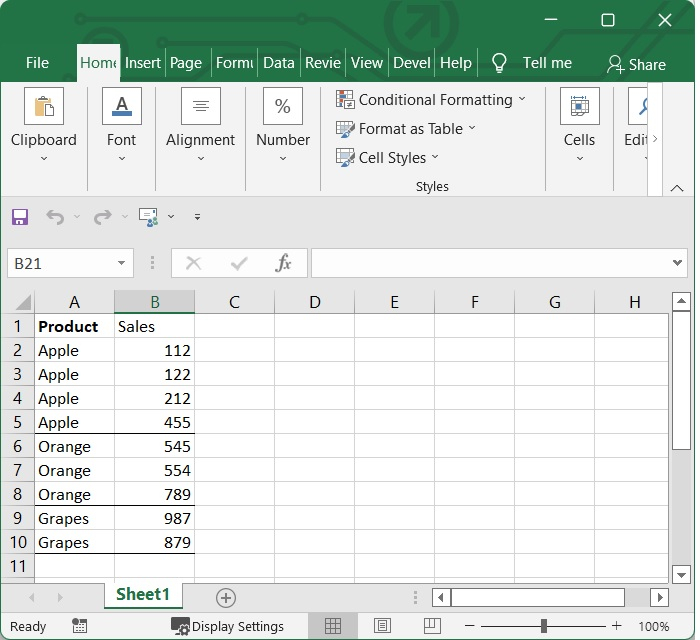
Task: Switch to Page Break Preview view
Action: tap(430, 626)
